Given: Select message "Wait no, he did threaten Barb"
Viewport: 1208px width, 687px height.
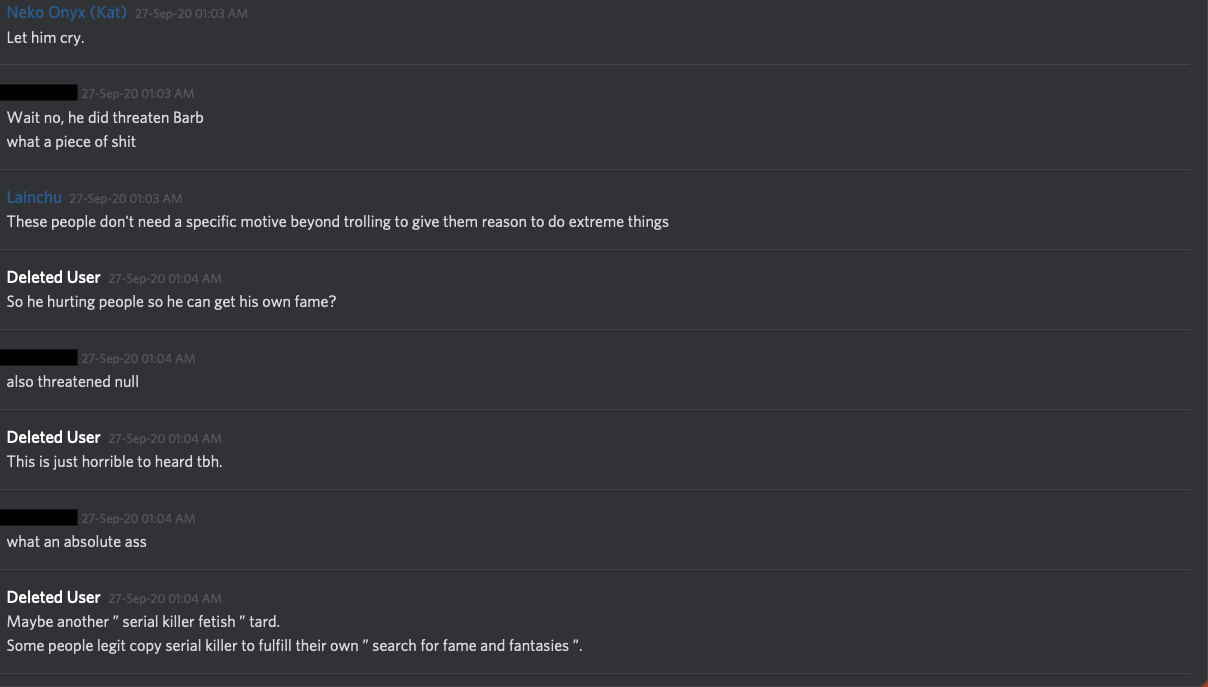Looking at the screenshot, I should pyautogui.click(x=105, y=118).
